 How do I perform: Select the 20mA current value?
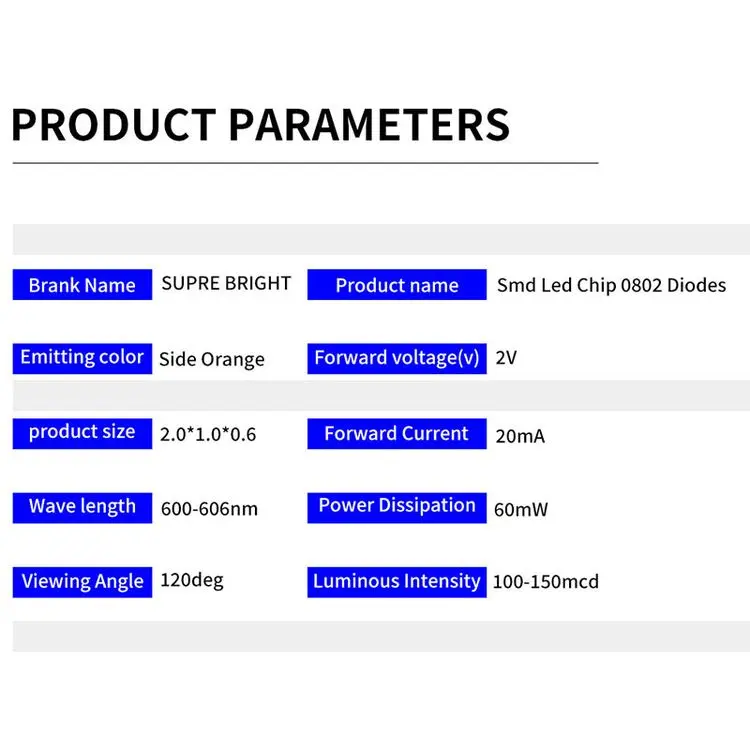[520, 436]
